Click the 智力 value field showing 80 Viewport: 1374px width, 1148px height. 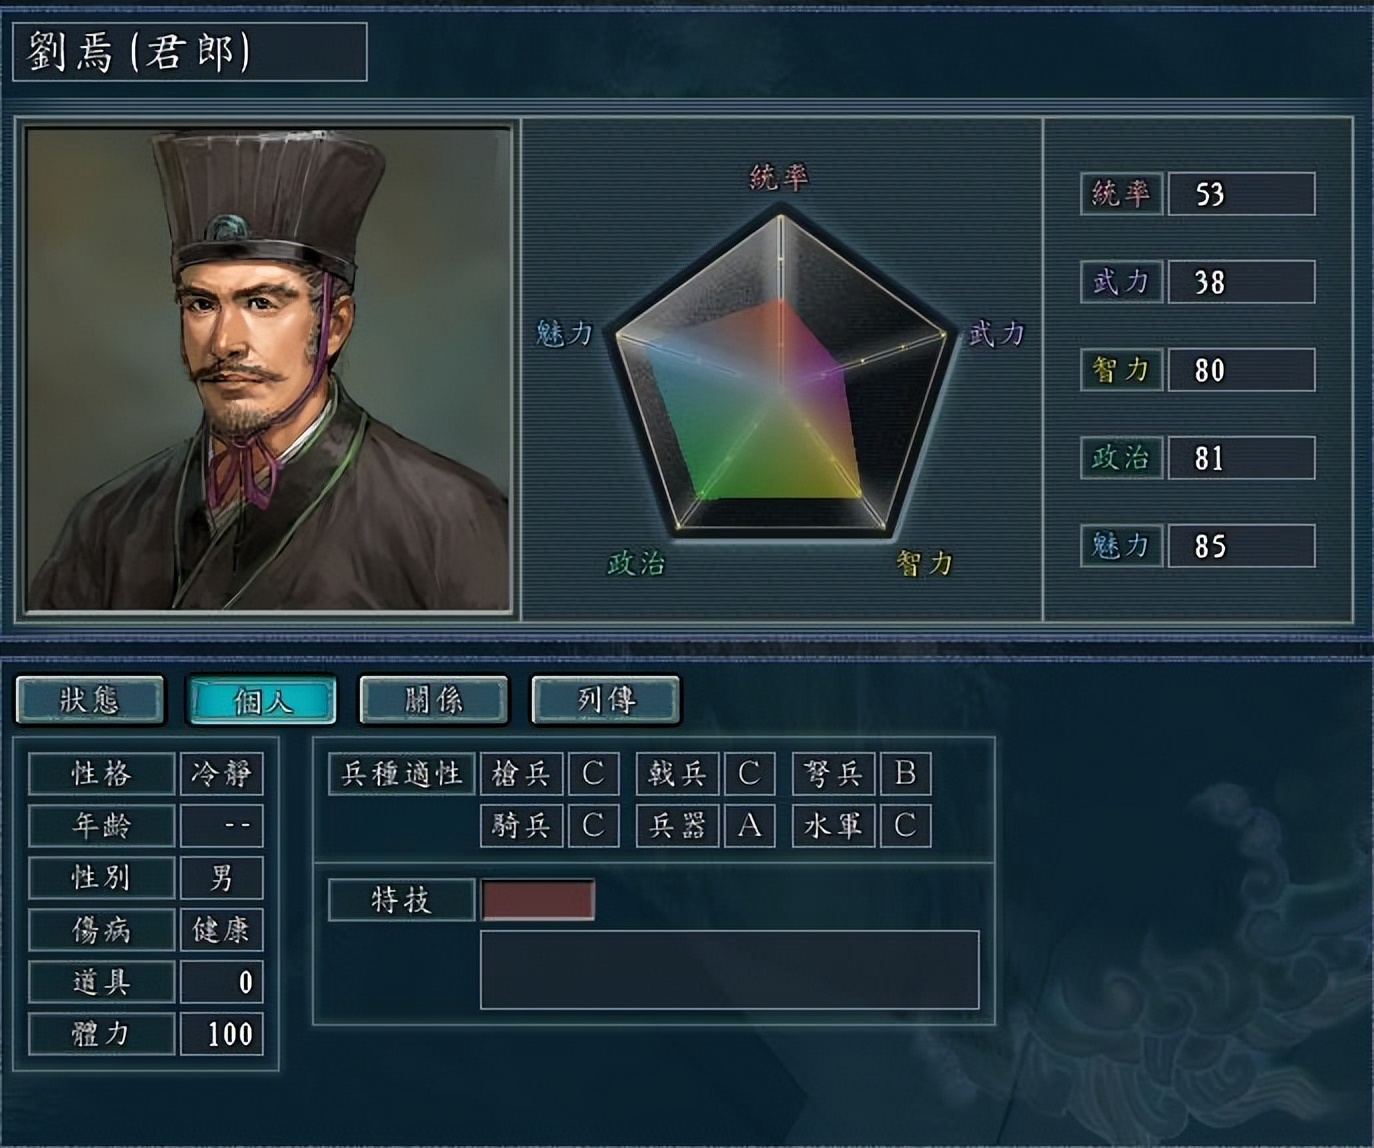pos(1241,370)
